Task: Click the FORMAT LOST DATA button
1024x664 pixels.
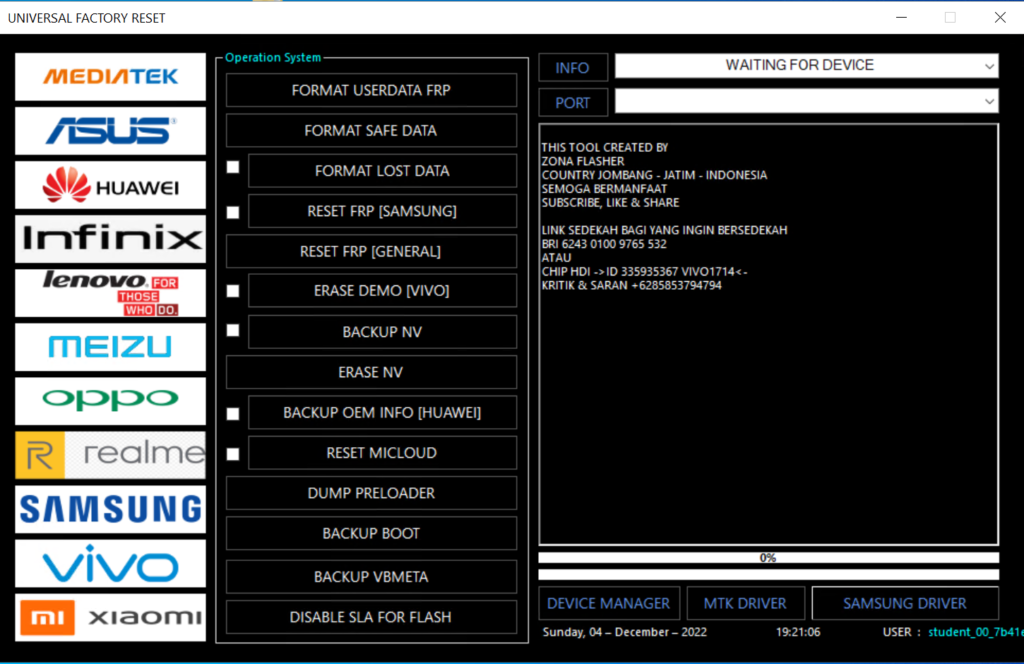Action: 382,171
